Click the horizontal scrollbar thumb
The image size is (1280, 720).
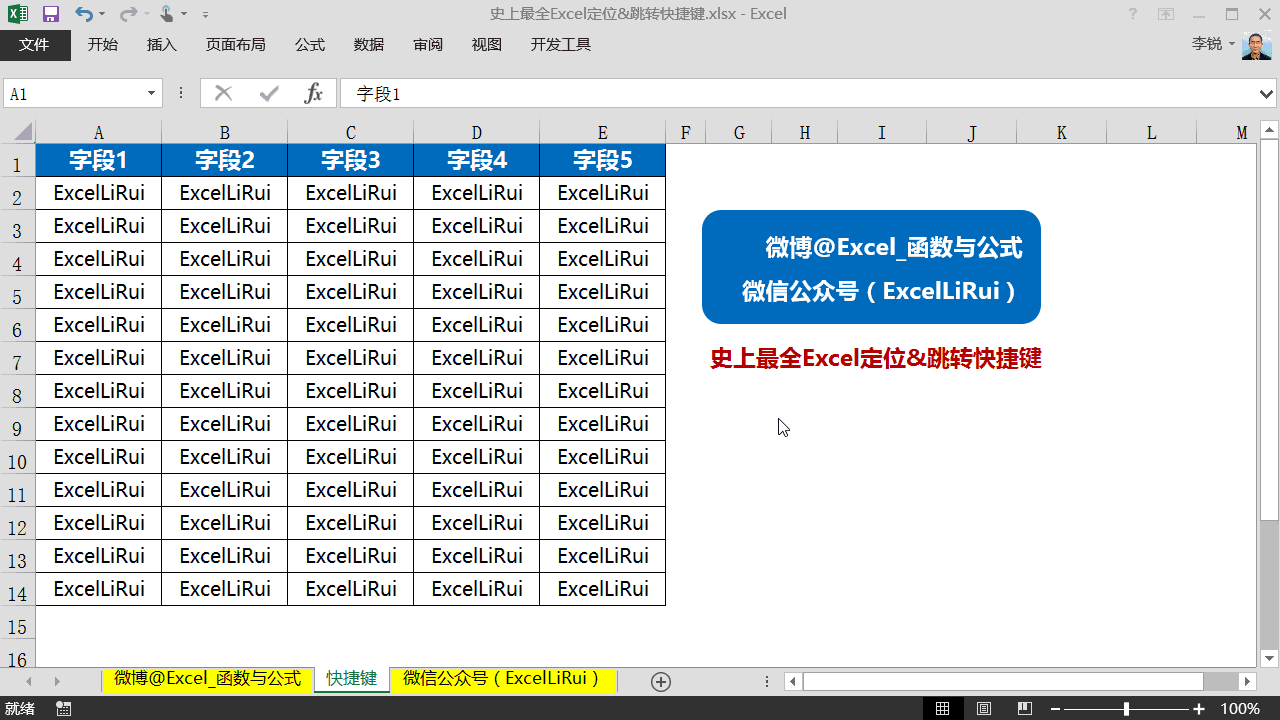(x=1003, y=681)
